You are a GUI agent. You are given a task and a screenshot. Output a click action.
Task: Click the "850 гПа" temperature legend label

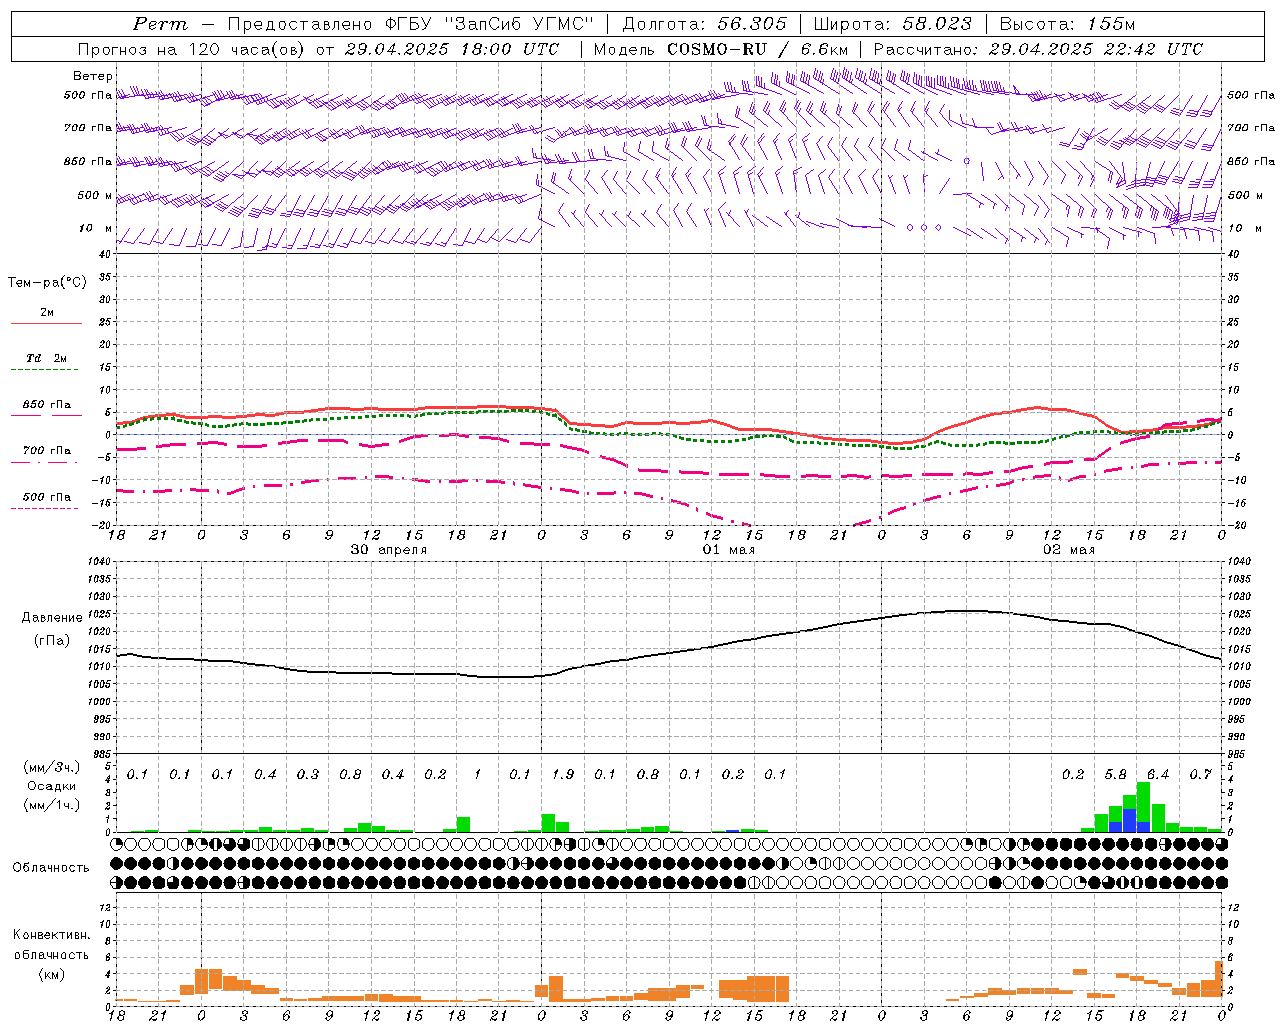(47, 405)
